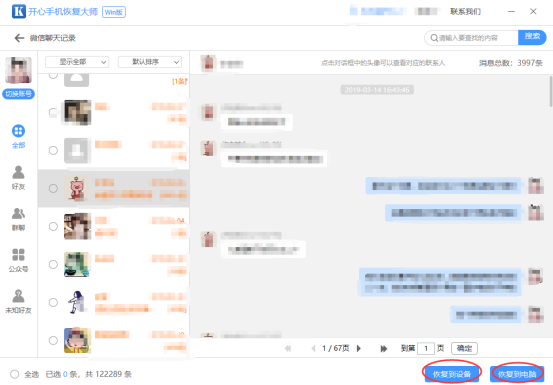Screen dimensions: 553x385
Task: Expand the 默认排序 sort dropdown
Action: click(x=150, y=62)
